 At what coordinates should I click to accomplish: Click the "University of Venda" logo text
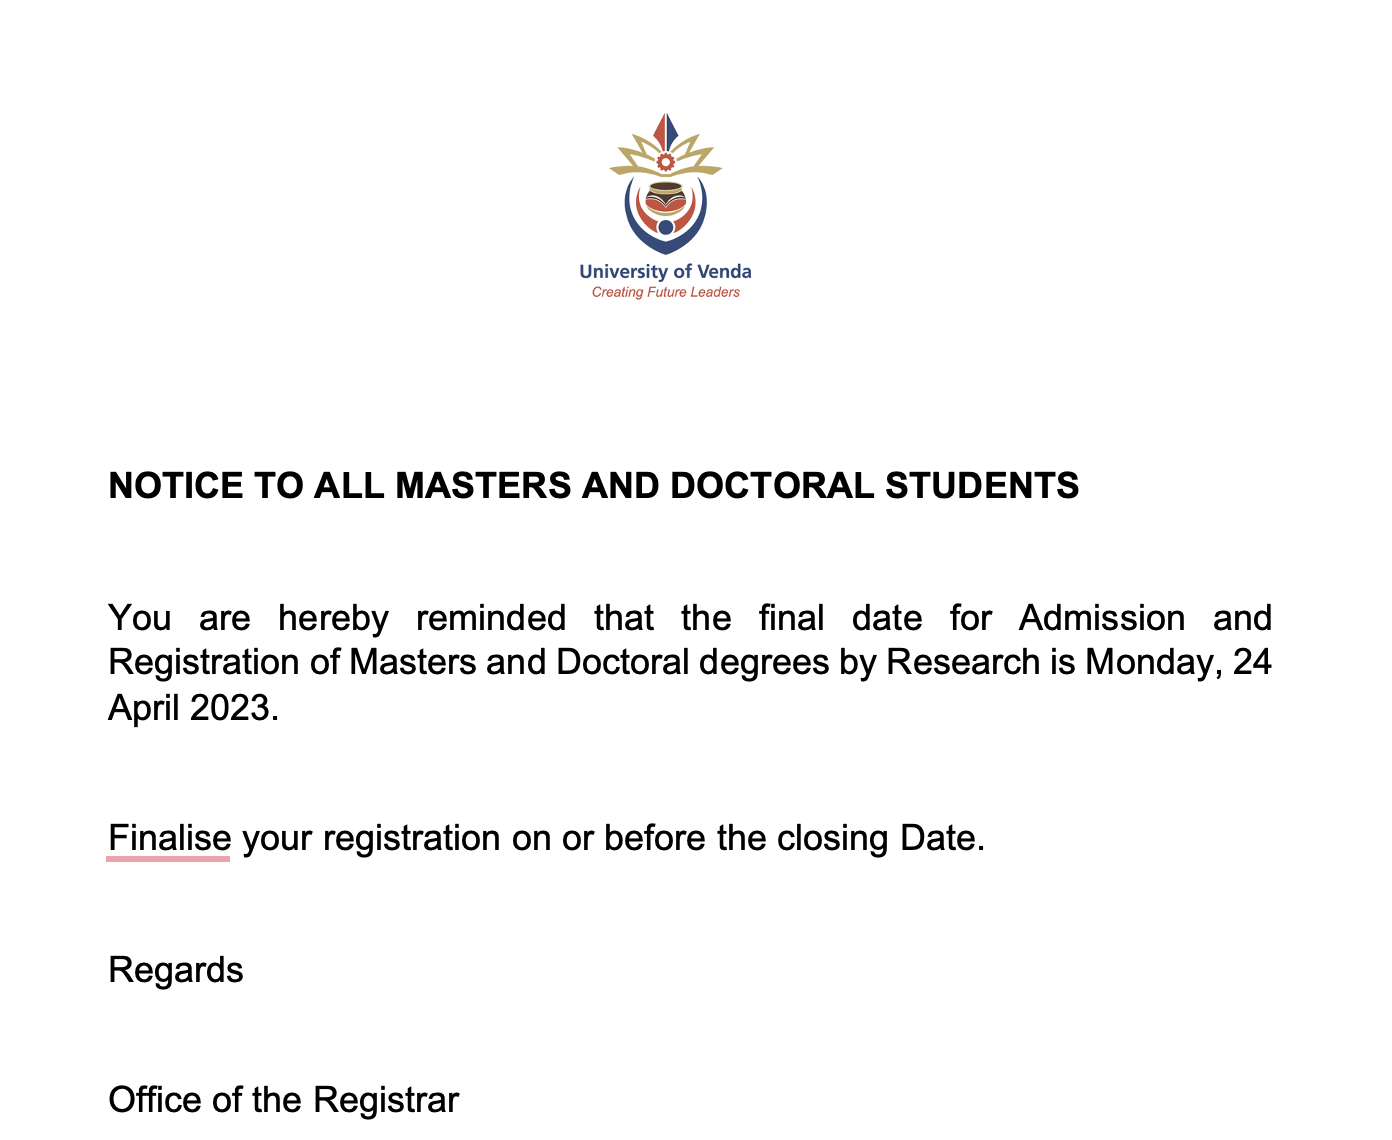click(666, 271)
